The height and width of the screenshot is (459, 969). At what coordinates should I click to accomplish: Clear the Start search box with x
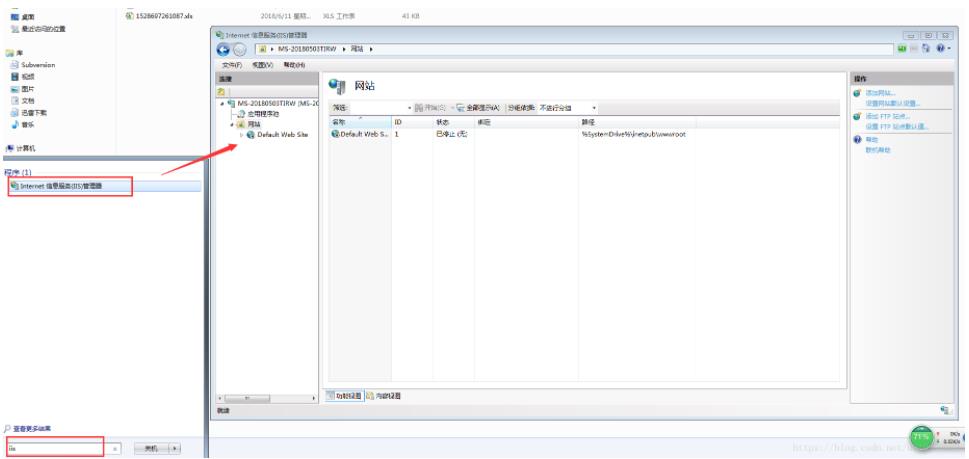(115, 449)
